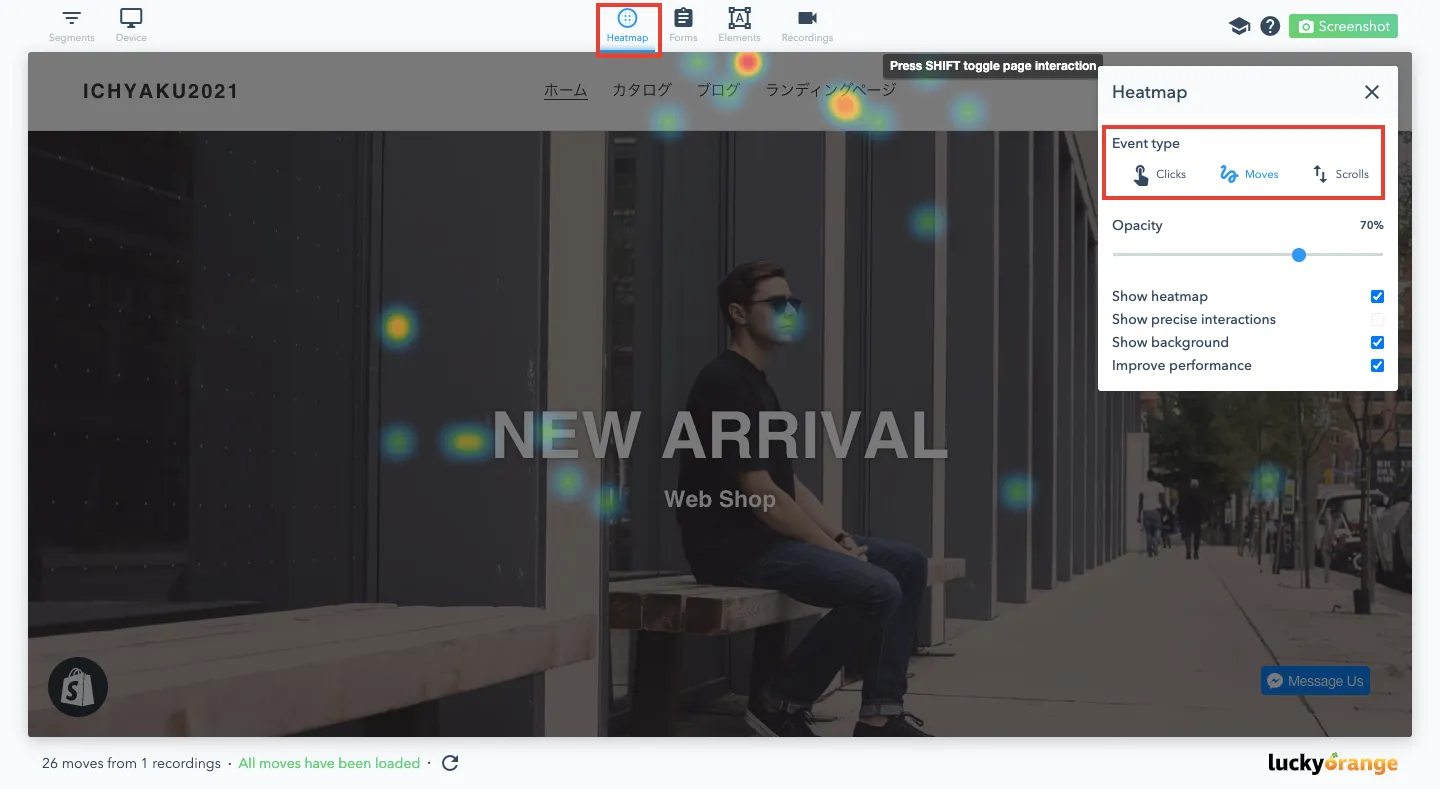Toggle the Show heatmap checkbox
This screenshot has height=789, width=1440.
(1377, 297)
